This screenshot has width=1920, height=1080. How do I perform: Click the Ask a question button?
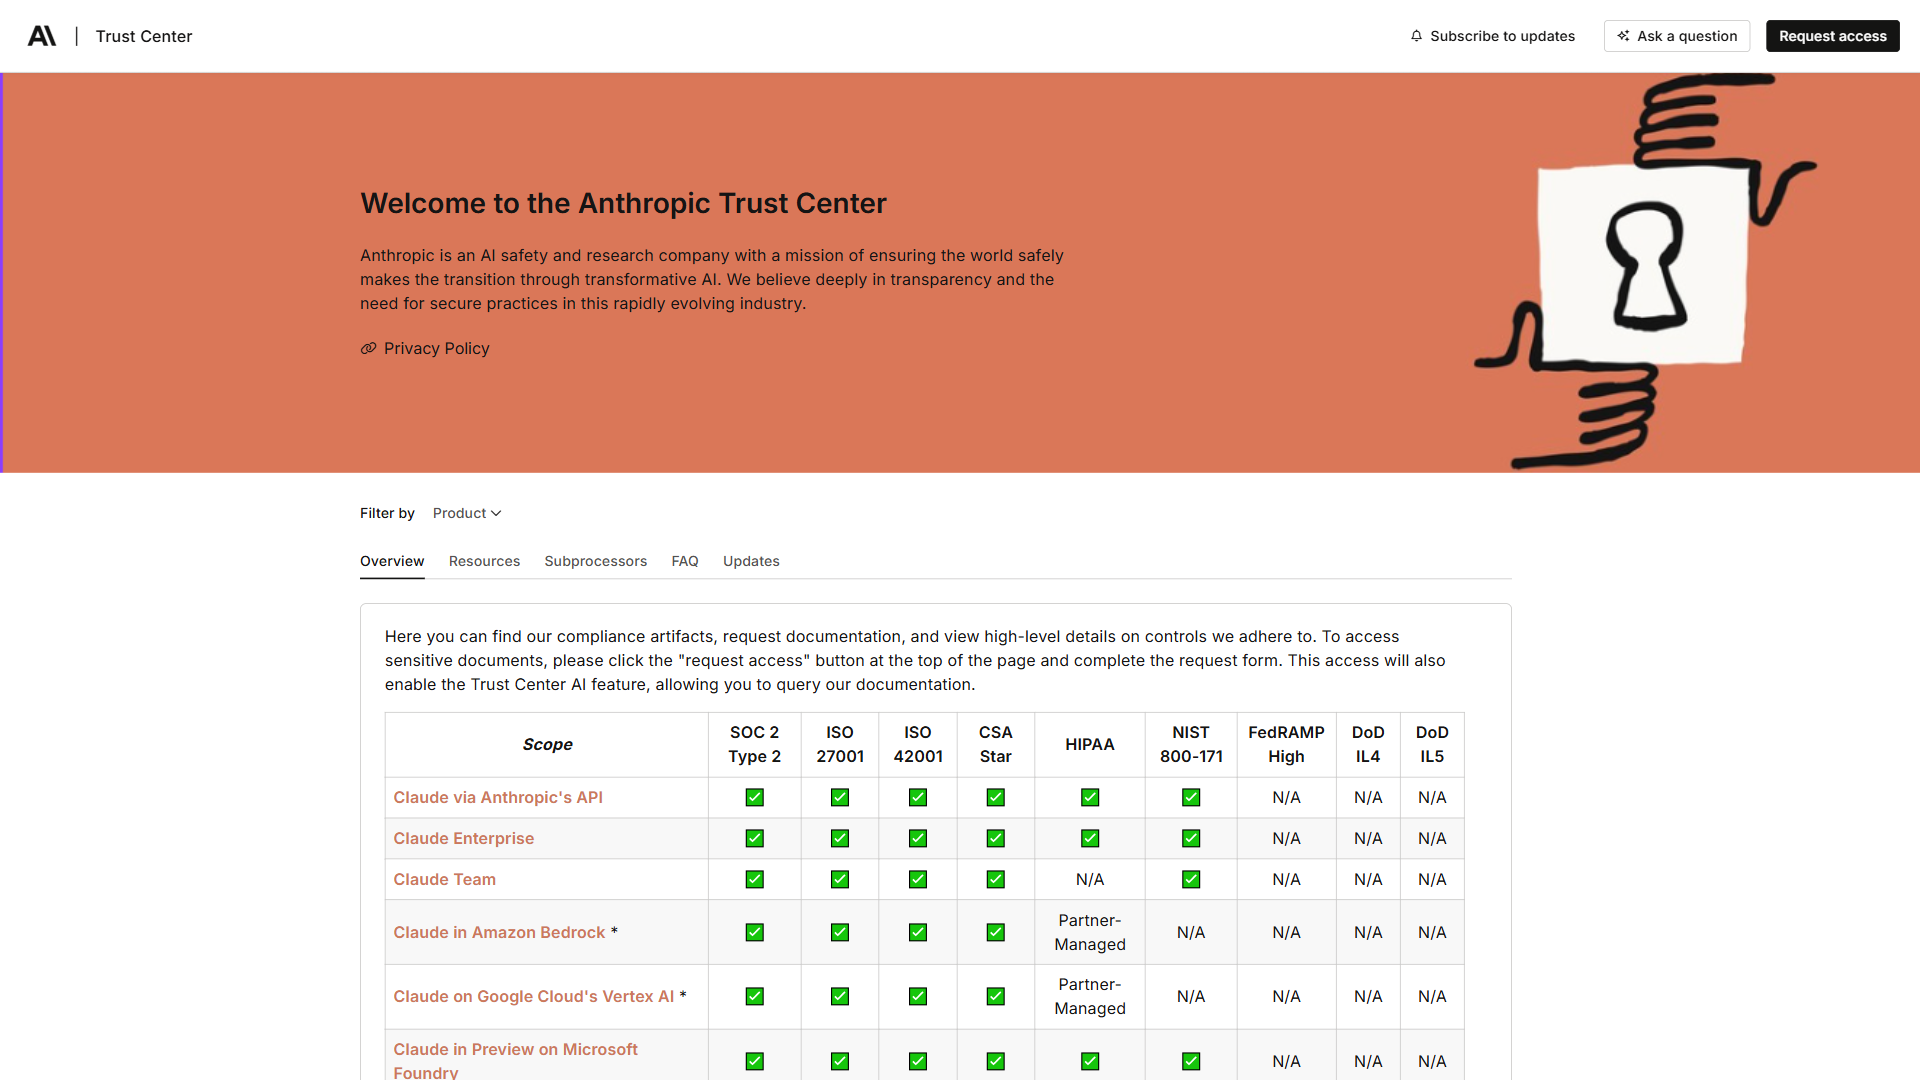coord(1677,36)
